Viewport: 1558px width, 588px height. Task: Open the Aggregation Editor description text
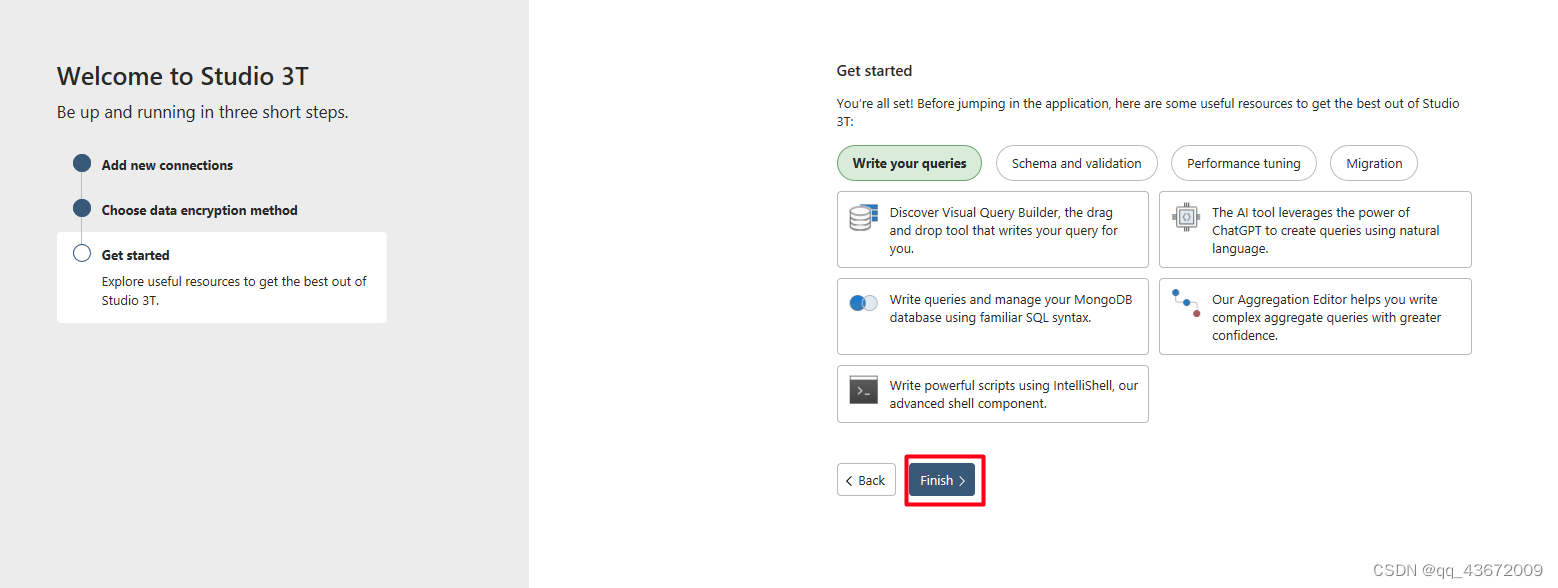click(1327, 317)
